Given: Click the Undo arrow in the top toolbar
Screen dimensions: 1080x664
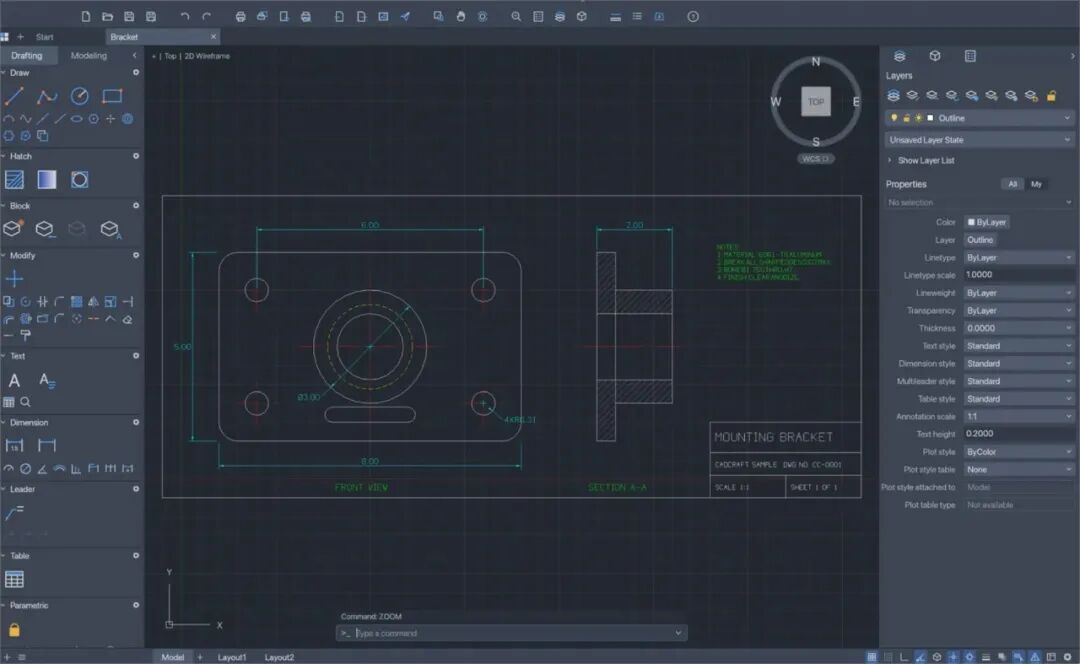Looking at the screenshot, I should (x=184, y=17).
